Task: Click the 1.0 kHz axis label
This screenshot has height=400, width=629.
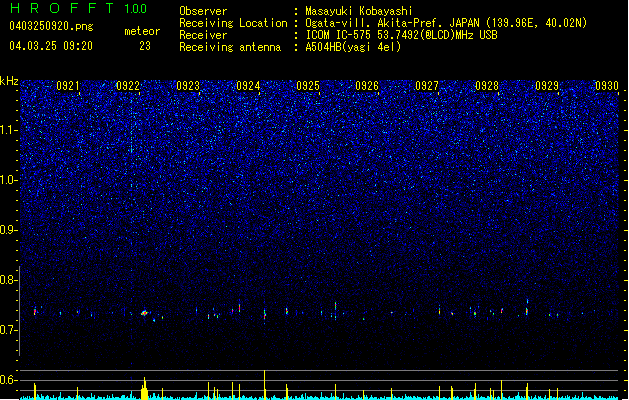Action: tap(9, 180)
